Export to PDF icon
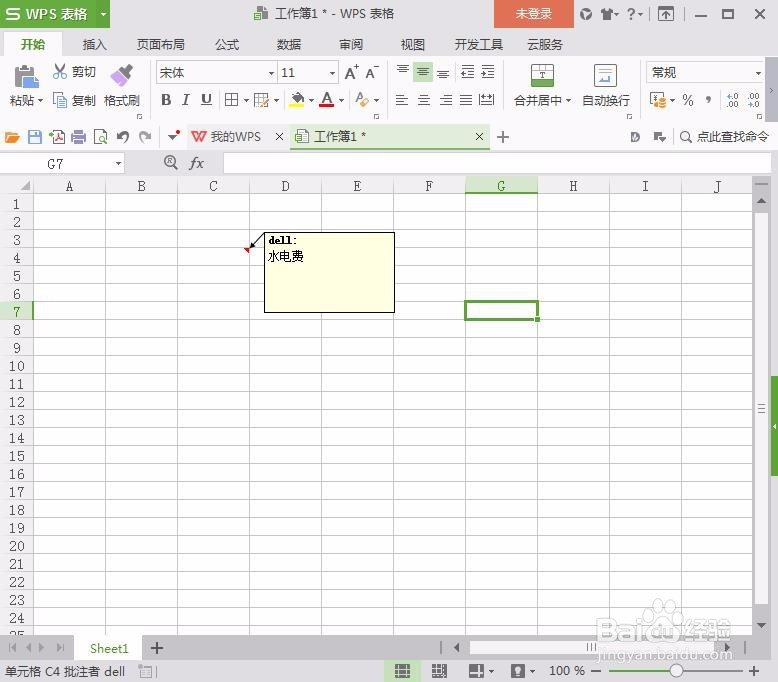 pos(57,137)
